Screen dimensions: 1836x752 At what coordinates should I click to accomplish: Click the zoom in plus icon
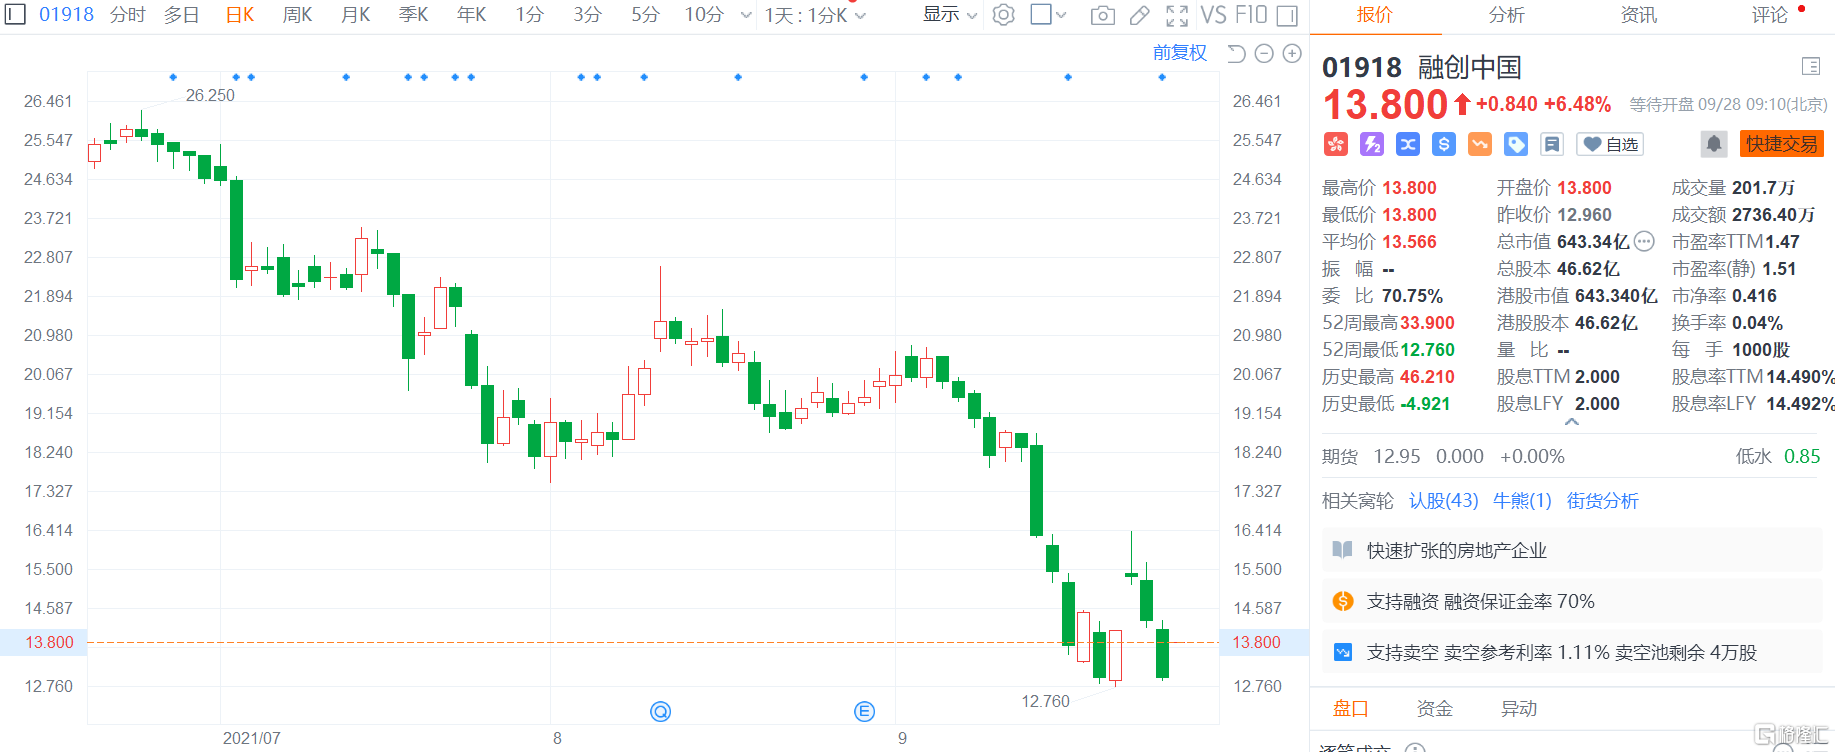click(1292, 54)
